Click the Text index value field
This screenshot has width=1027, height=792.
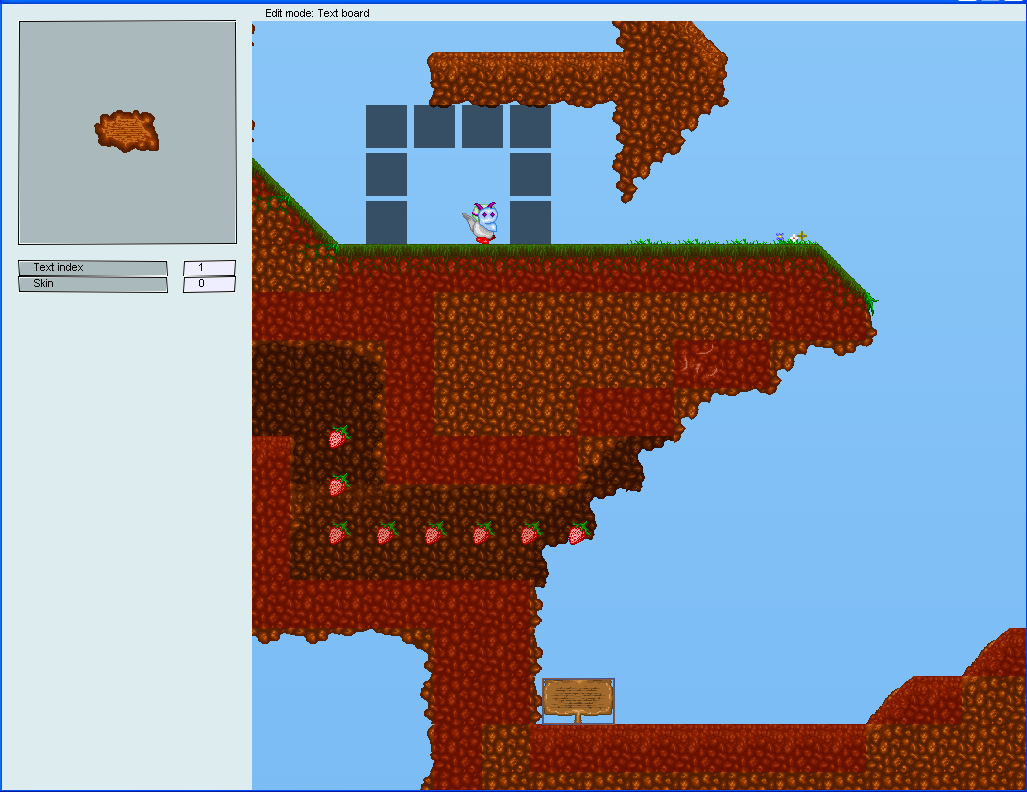coord(209,268)
